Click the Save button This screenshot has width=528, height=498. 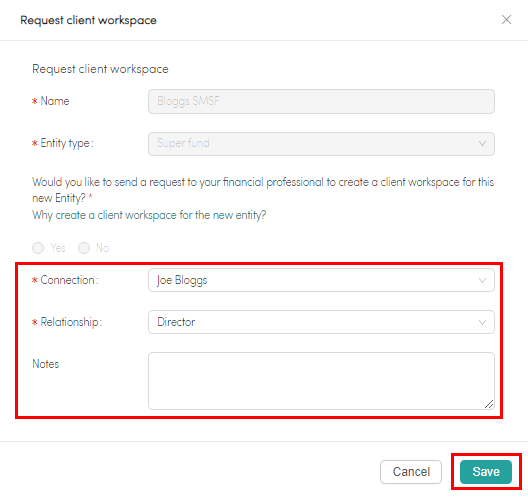click(x=486, y=472)
